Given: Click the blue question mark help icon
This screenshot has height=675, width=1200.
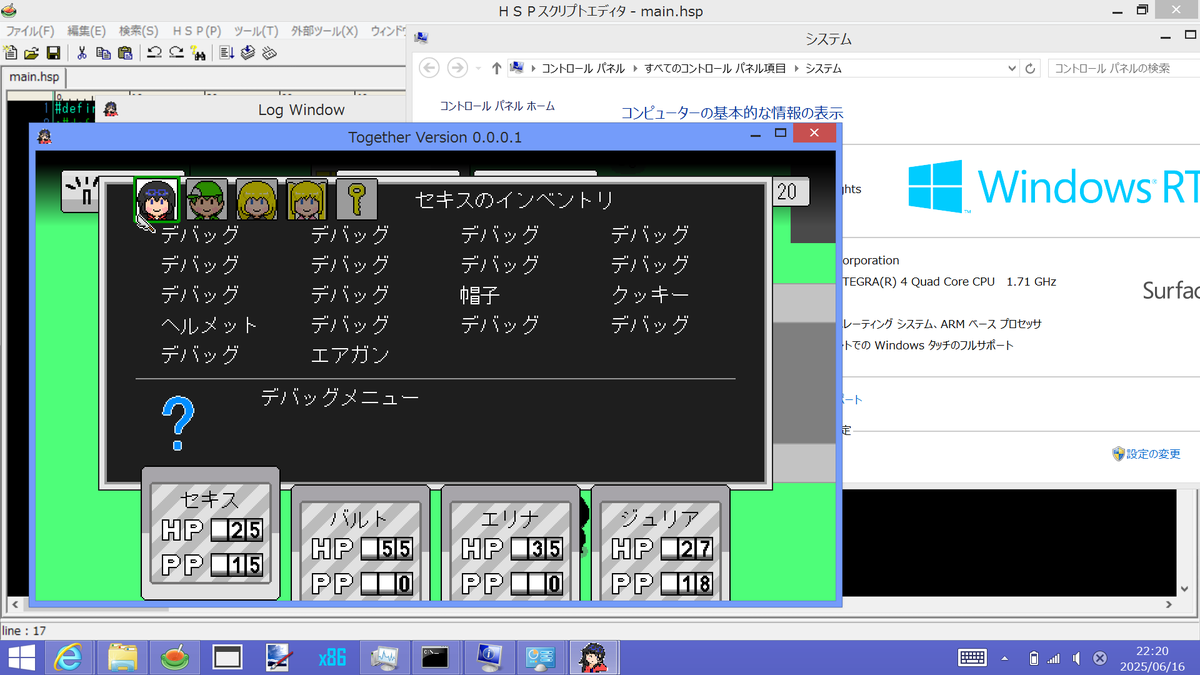Looking at the screenshot, I should pyautogui.click(x=178, y=423).
